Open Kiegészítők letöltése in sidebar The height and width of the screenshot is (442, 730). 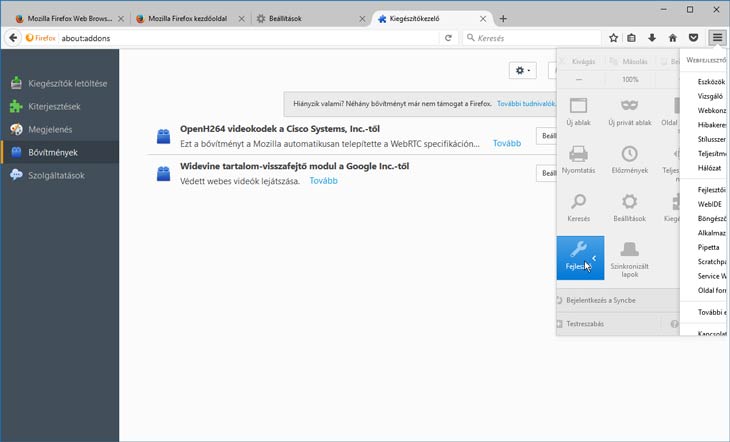pos(60,83)
